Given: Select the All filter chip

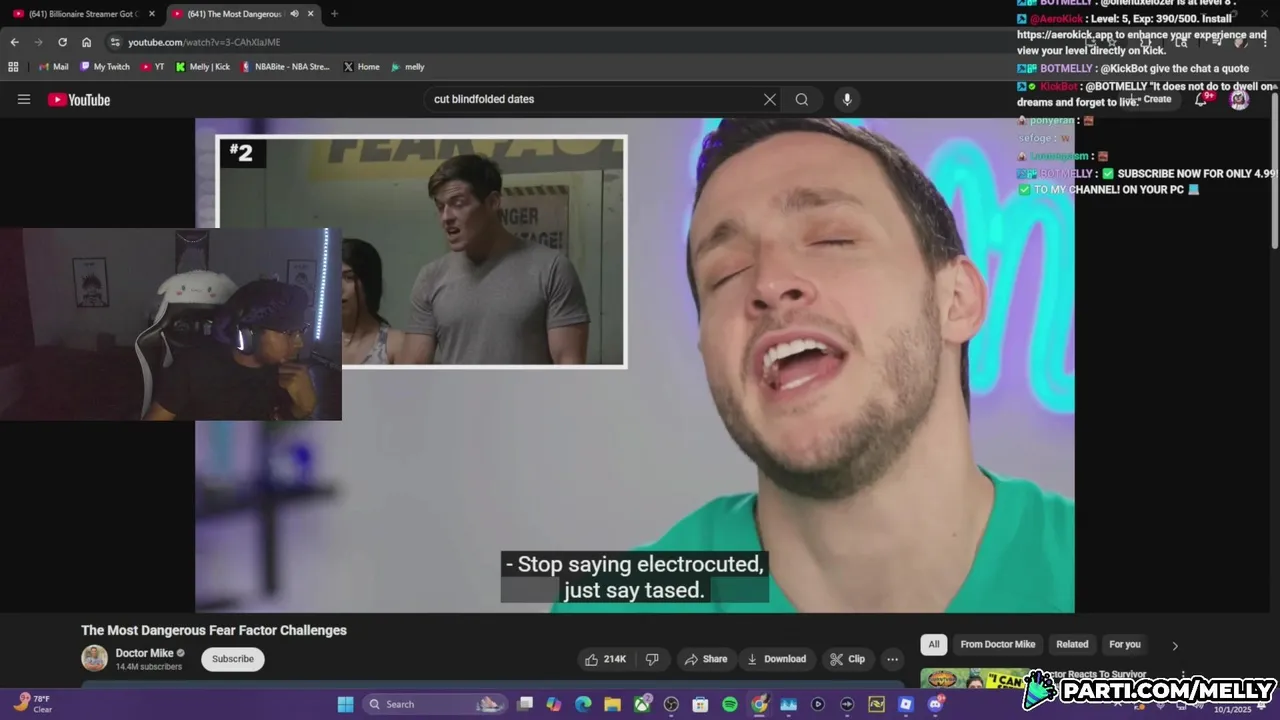Looking at the screenshot, I should (x=933, y=644).
